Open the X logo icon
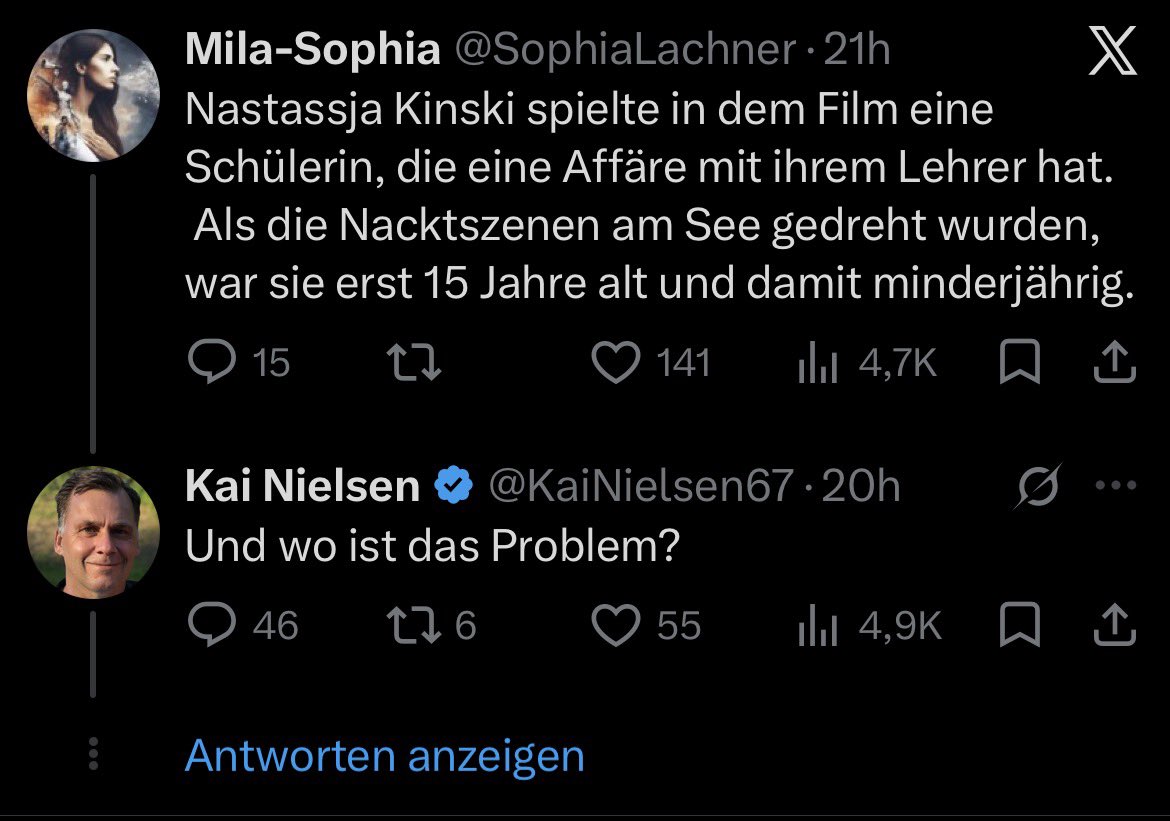This screenshot has width=1170, height=821. [x=1113, y=51]
